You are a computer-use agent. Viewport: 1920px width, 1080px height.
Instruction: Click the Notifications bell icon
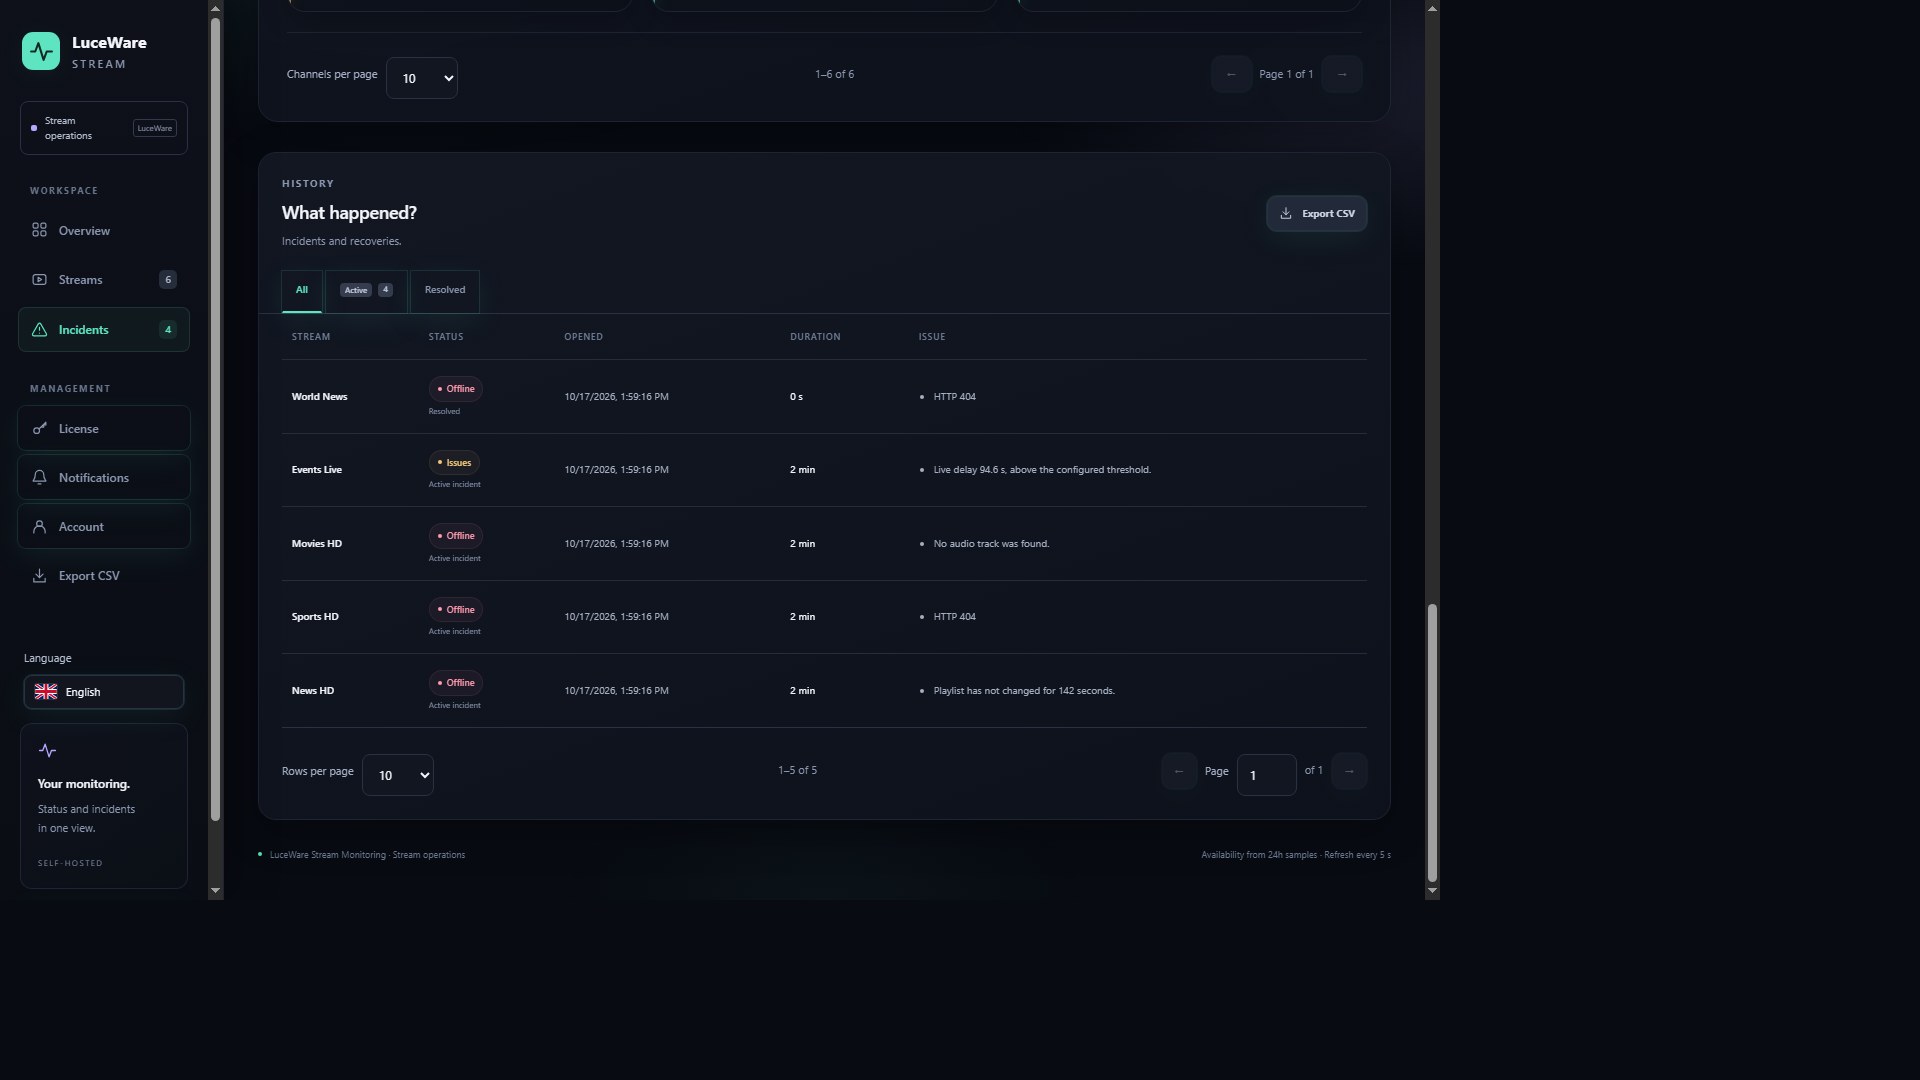tap(39, 478)
